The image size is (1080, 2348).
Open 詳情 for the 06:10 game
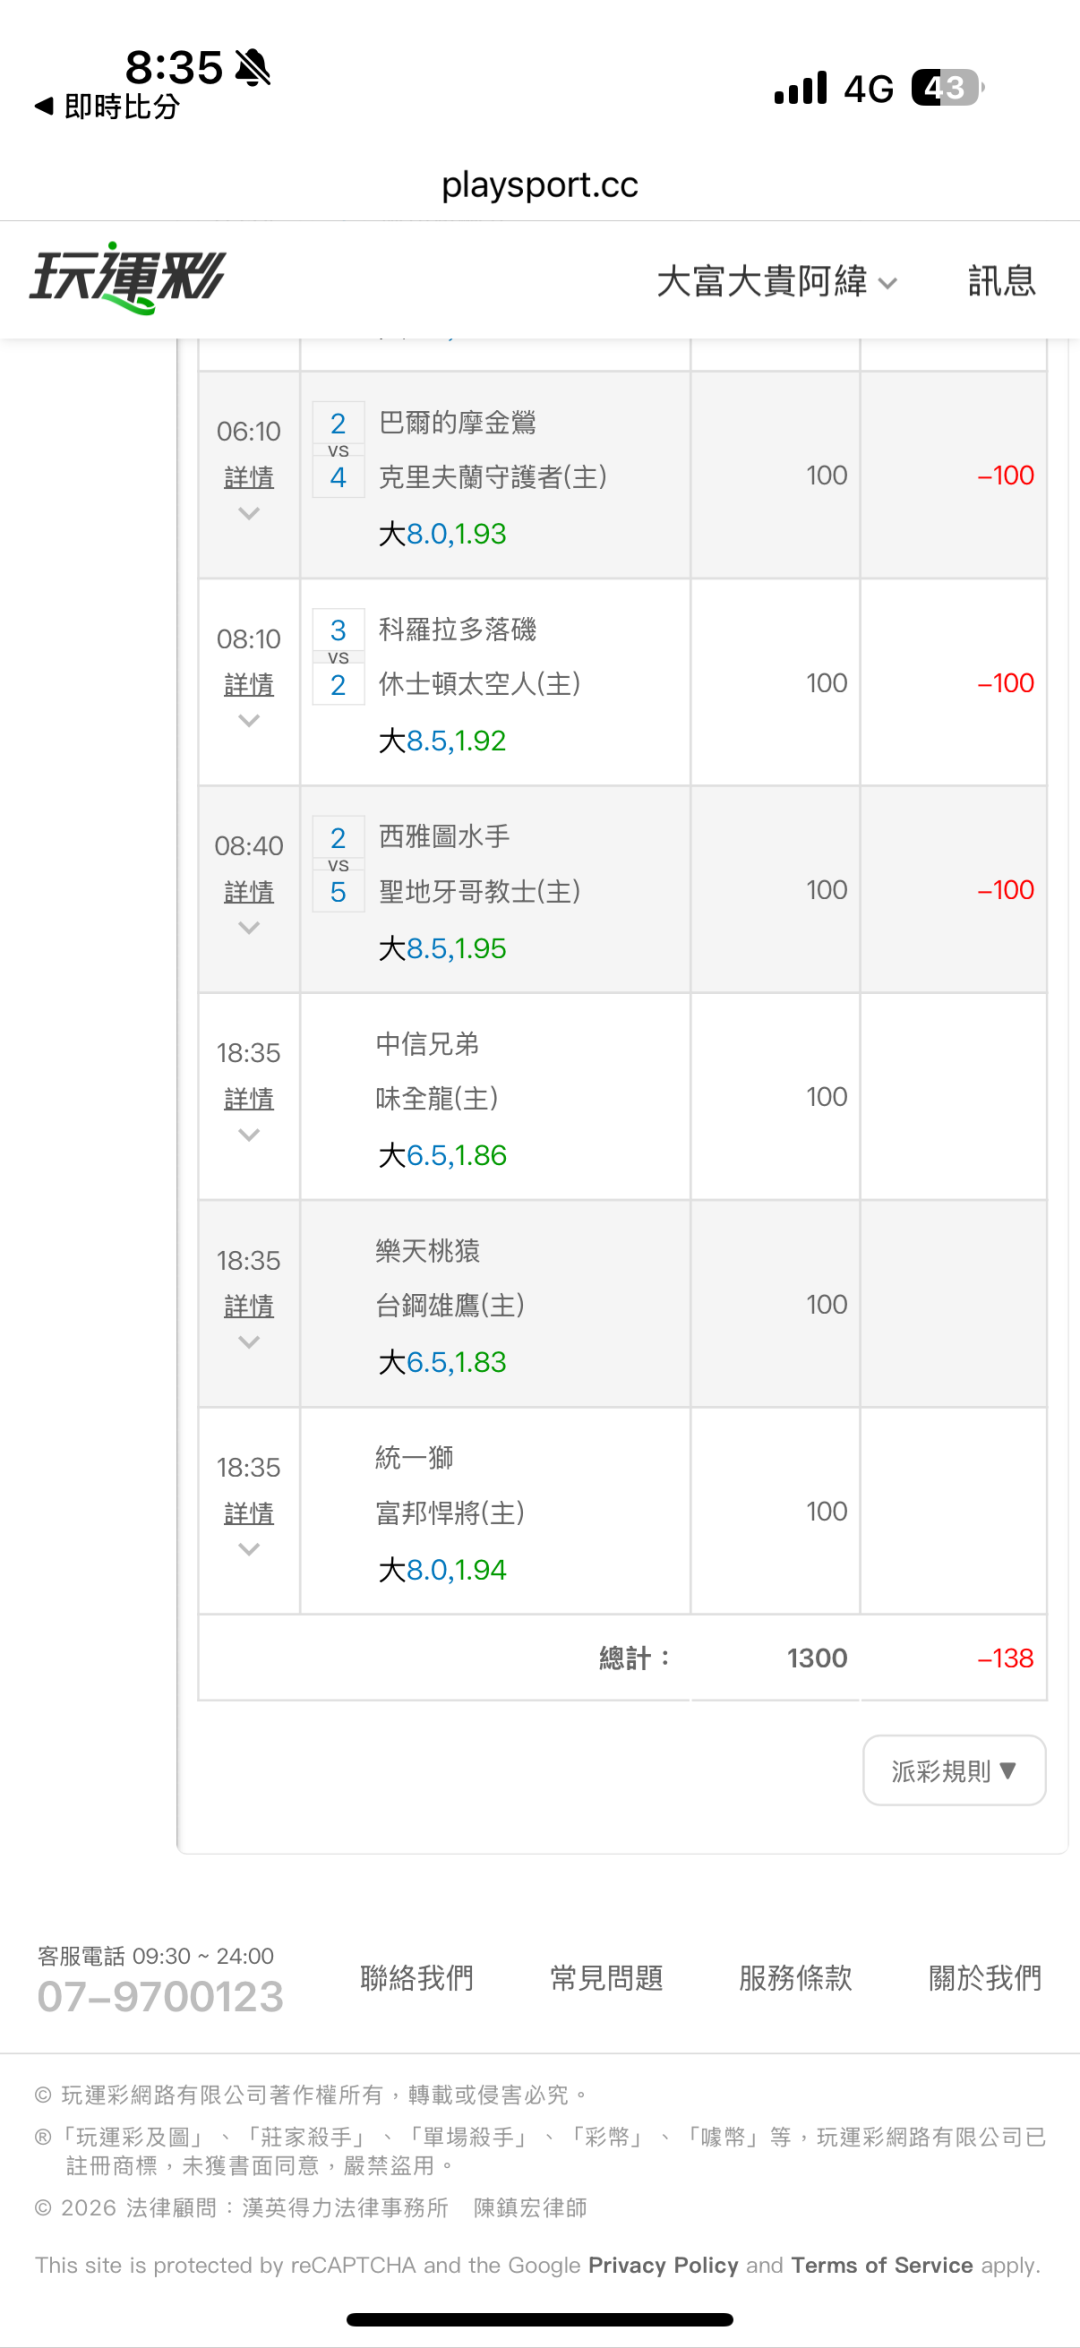tap(249, 478)
